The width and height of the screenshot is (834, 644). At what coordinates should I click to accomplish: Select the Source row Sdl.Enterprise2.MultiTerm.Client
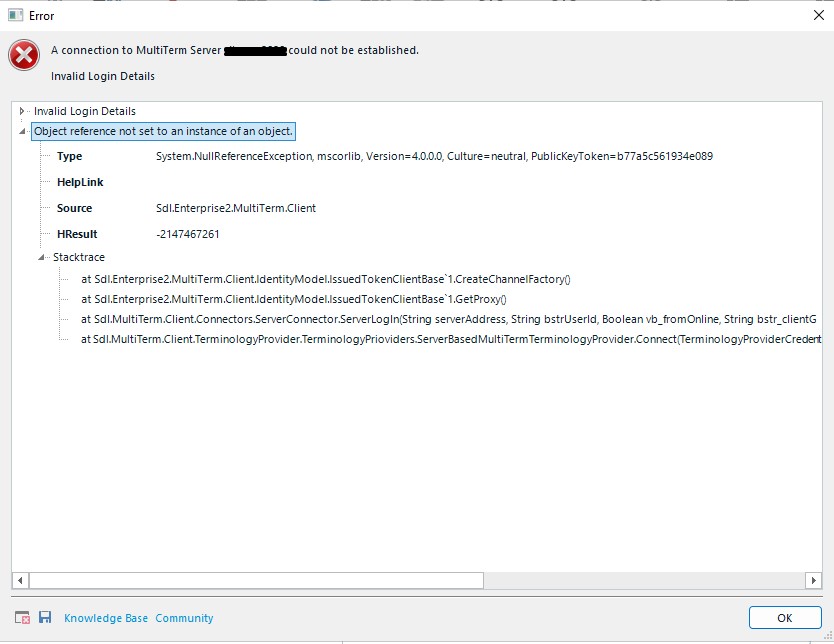(229, 208)
